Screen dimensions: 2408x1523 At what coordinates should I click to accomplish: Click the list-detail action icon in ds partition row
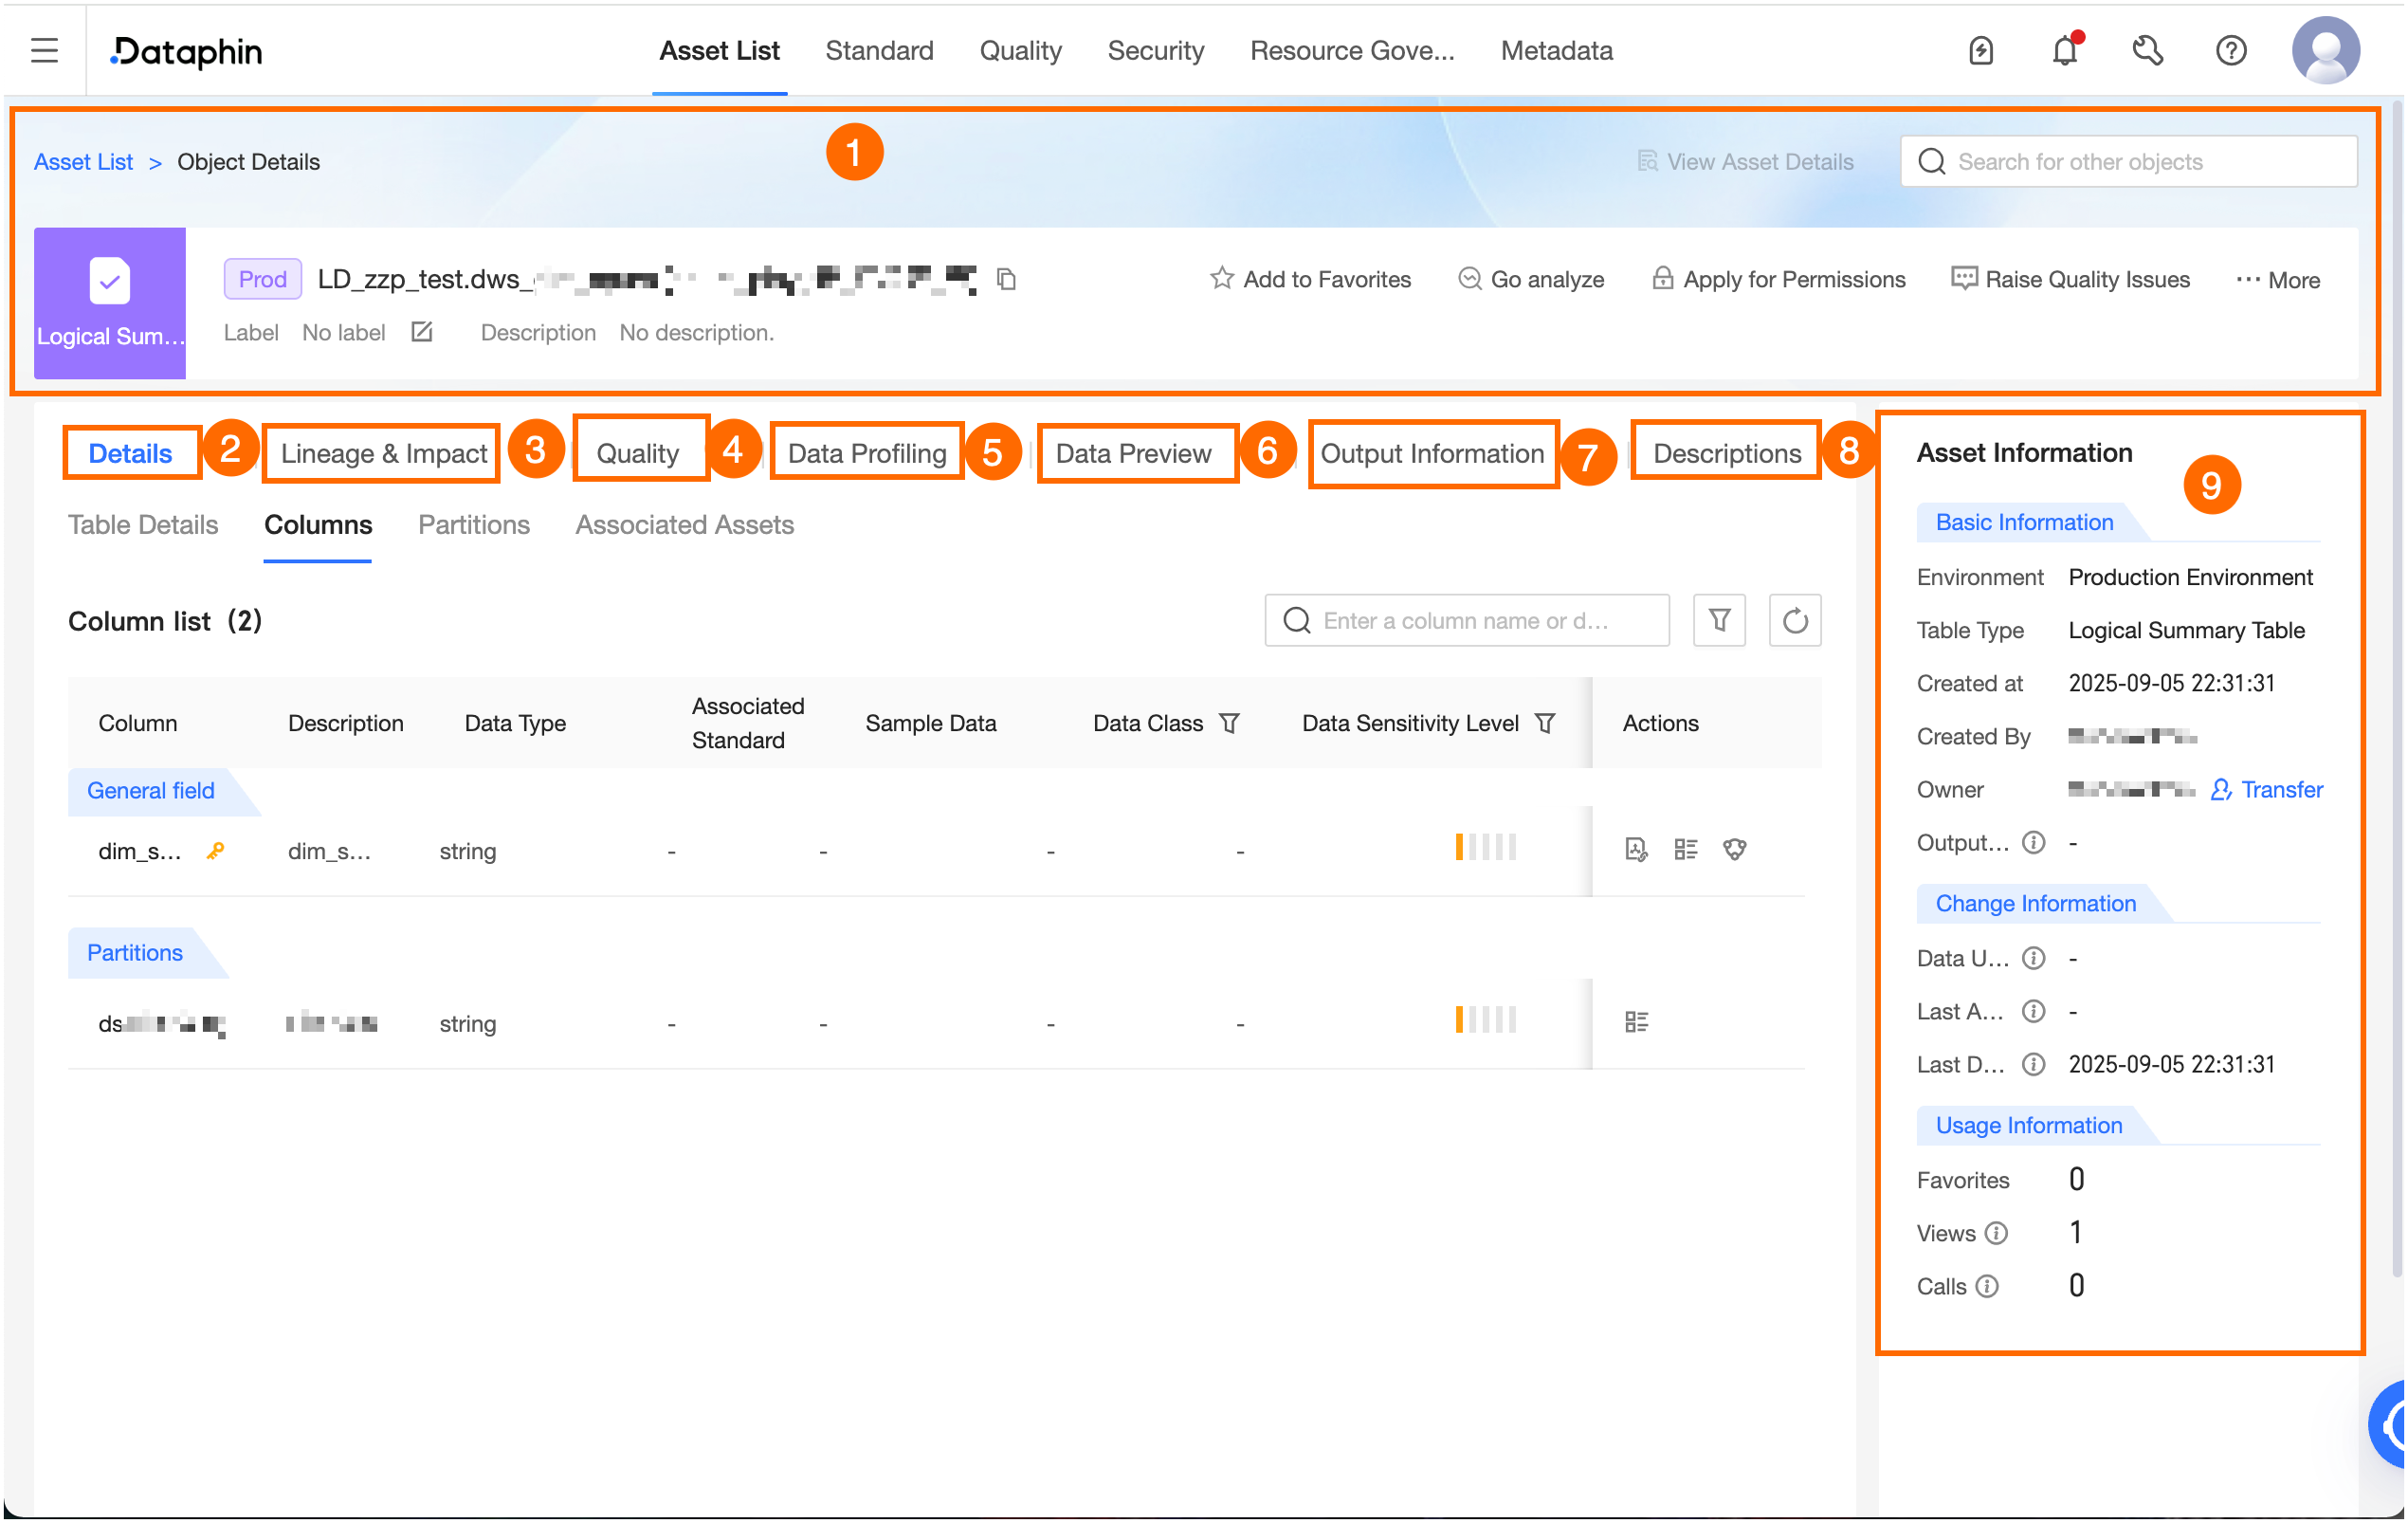click(x=1636, y=1022)
